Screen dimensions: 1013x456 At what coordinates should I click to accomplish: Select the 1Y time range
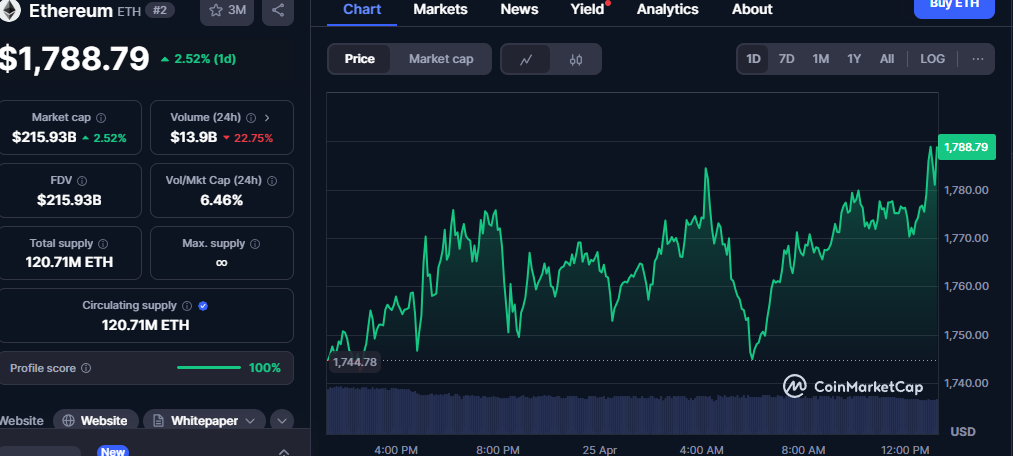(x=854, y=59)
